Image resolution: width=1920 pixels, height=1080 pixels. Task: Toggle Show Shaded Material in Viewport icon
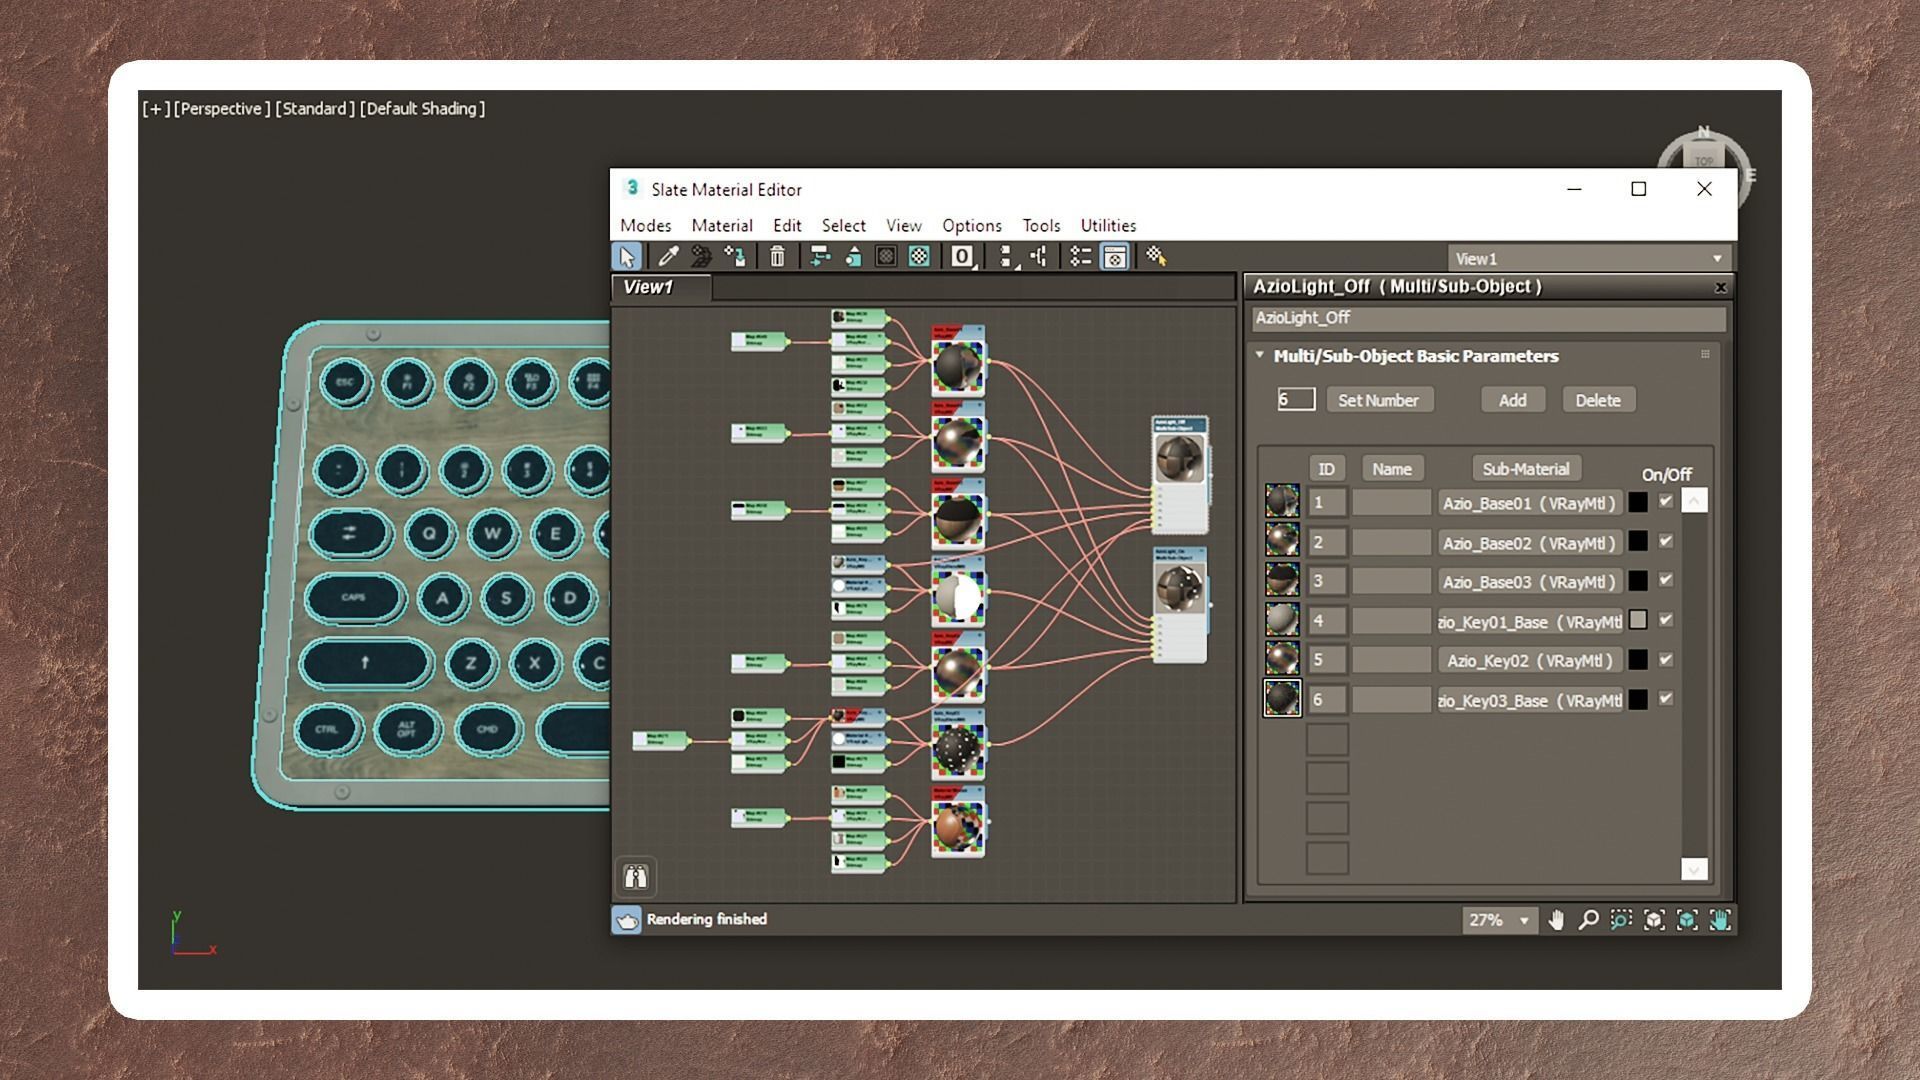point(918,257)
